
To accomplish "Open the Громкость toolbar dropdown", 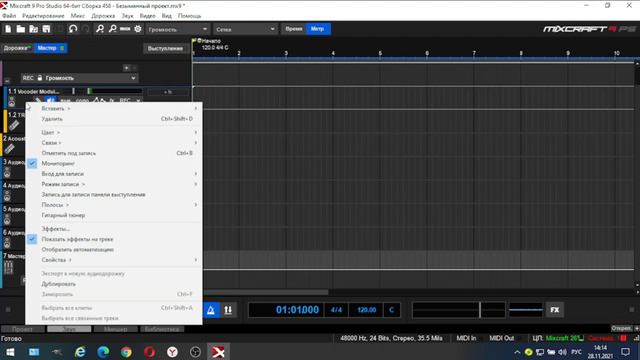I will click(x=178, y=29).
